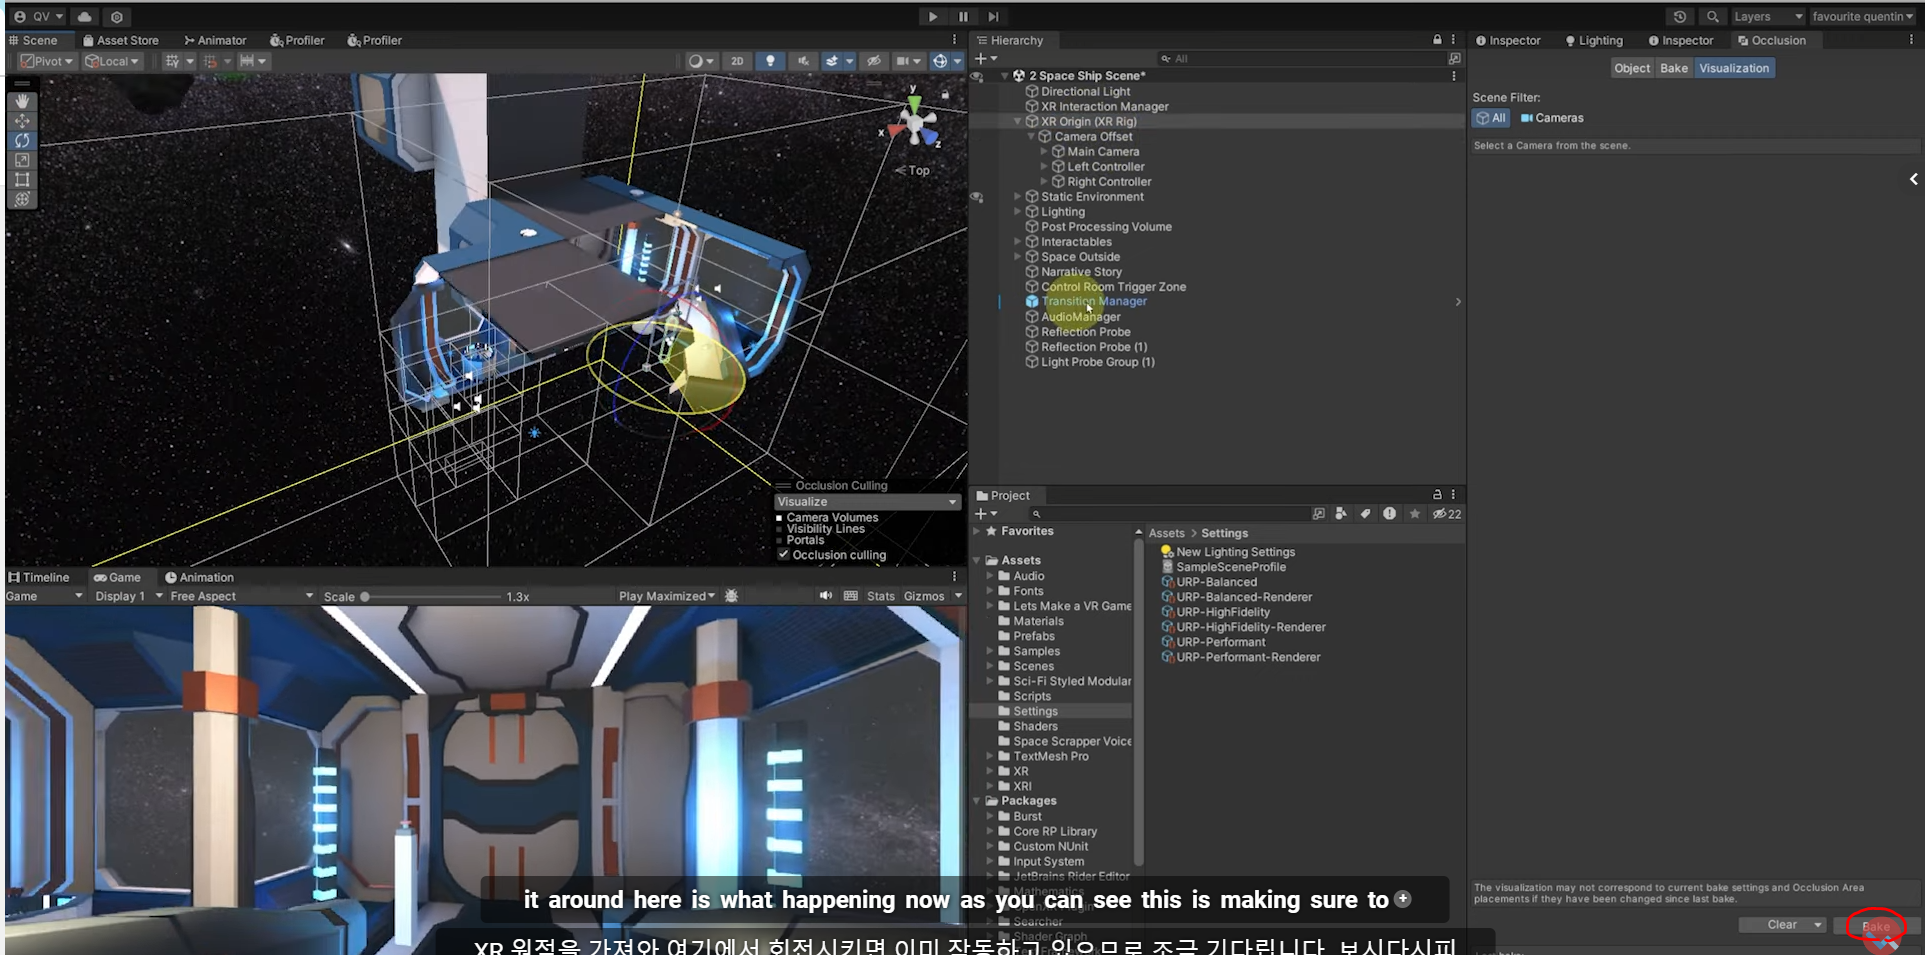Click the Object button in Occlusion panel

1632,68
